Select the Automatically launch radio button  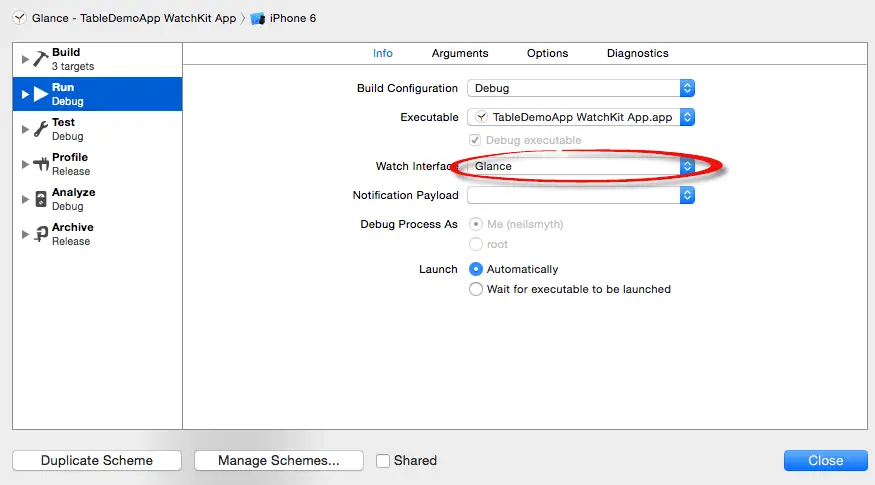pos(476,269)
